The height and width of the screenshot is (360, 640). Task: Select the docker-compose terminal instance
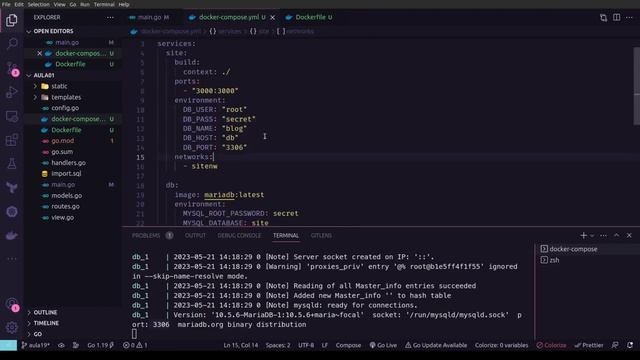pos(569,249)
